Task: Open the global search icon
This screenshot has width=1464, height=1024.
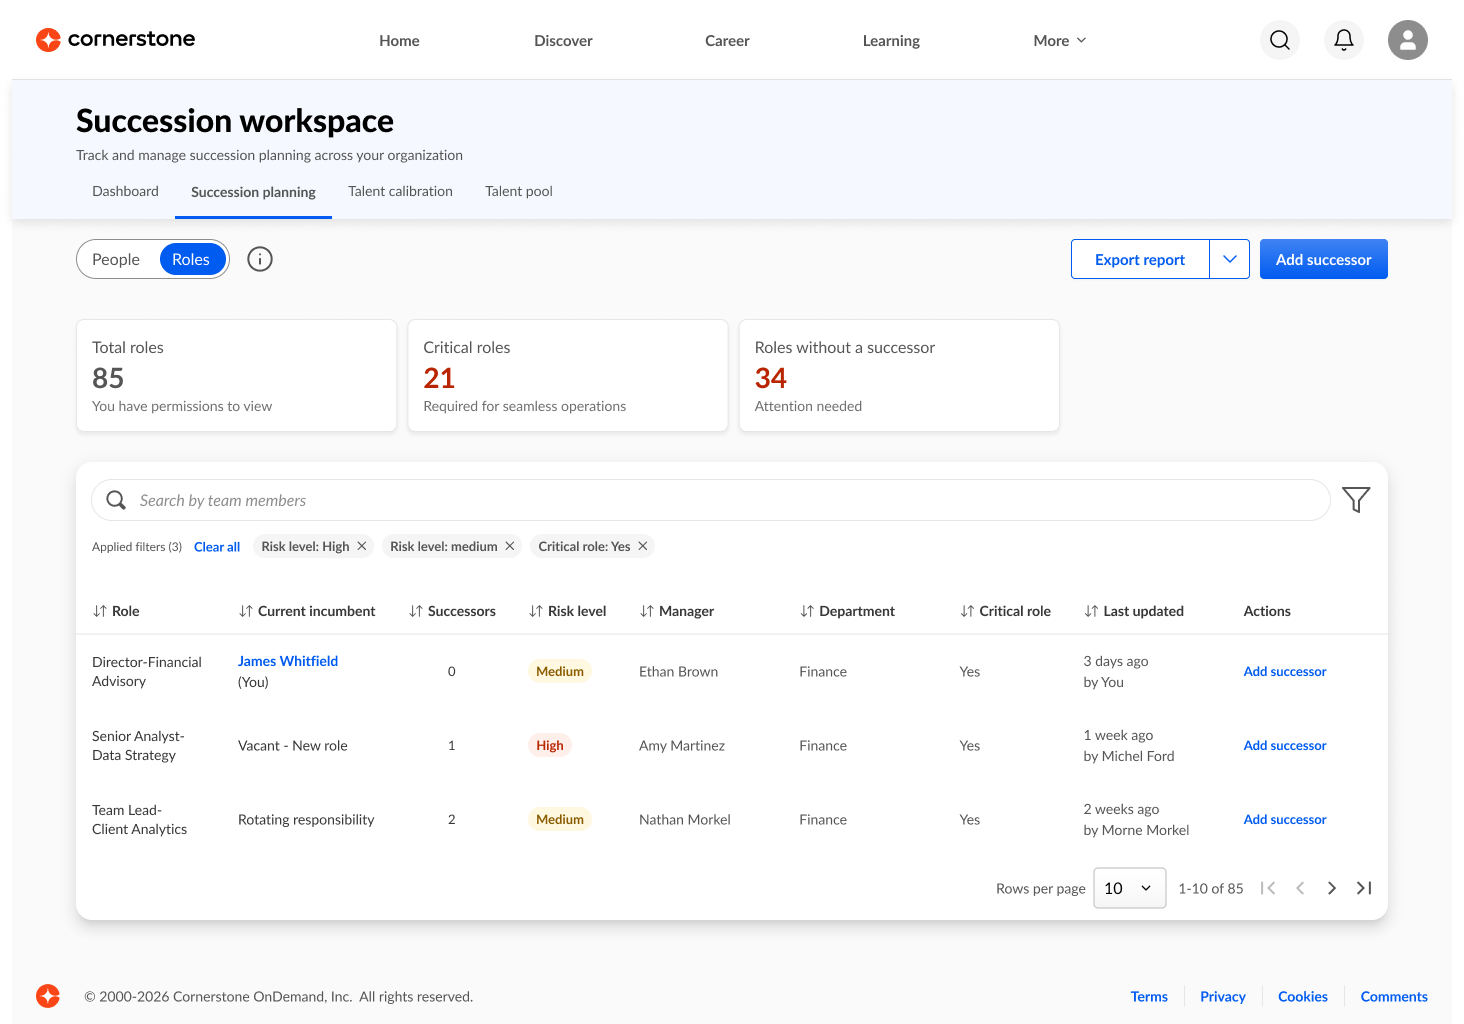Action: 1280,40
